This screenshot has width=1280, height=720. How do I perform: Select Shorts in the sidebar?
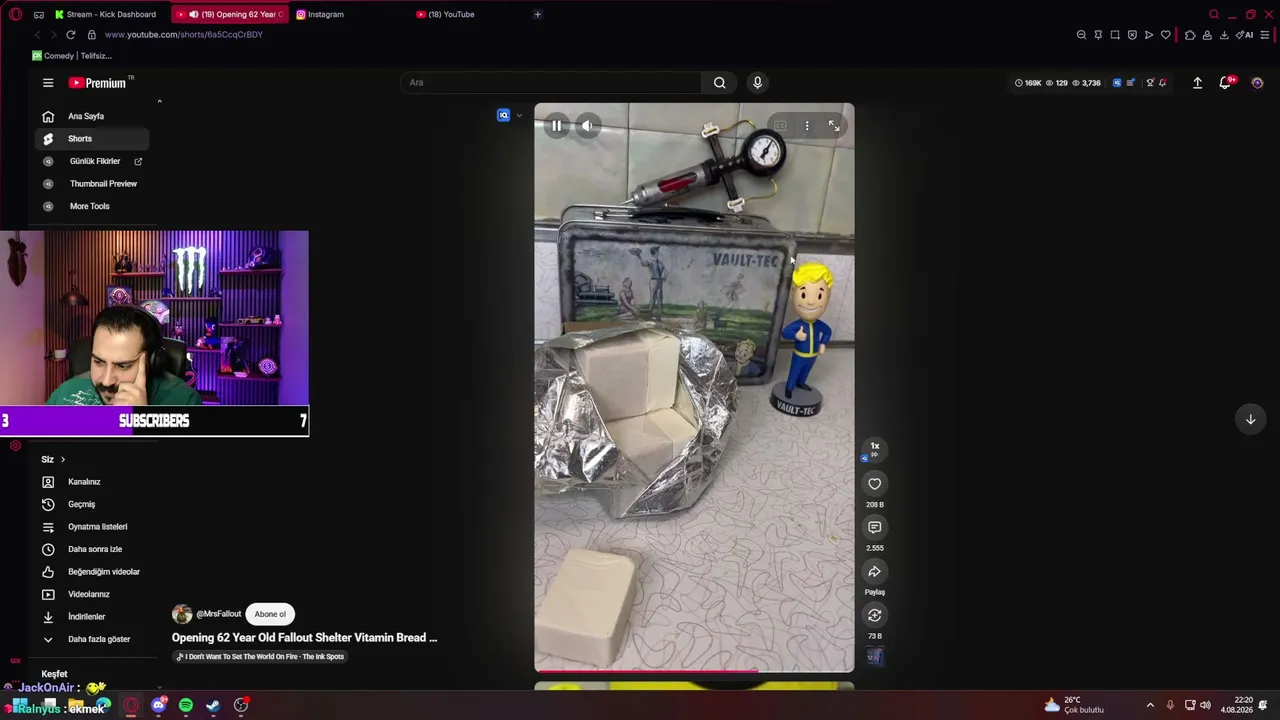point(92,139)
